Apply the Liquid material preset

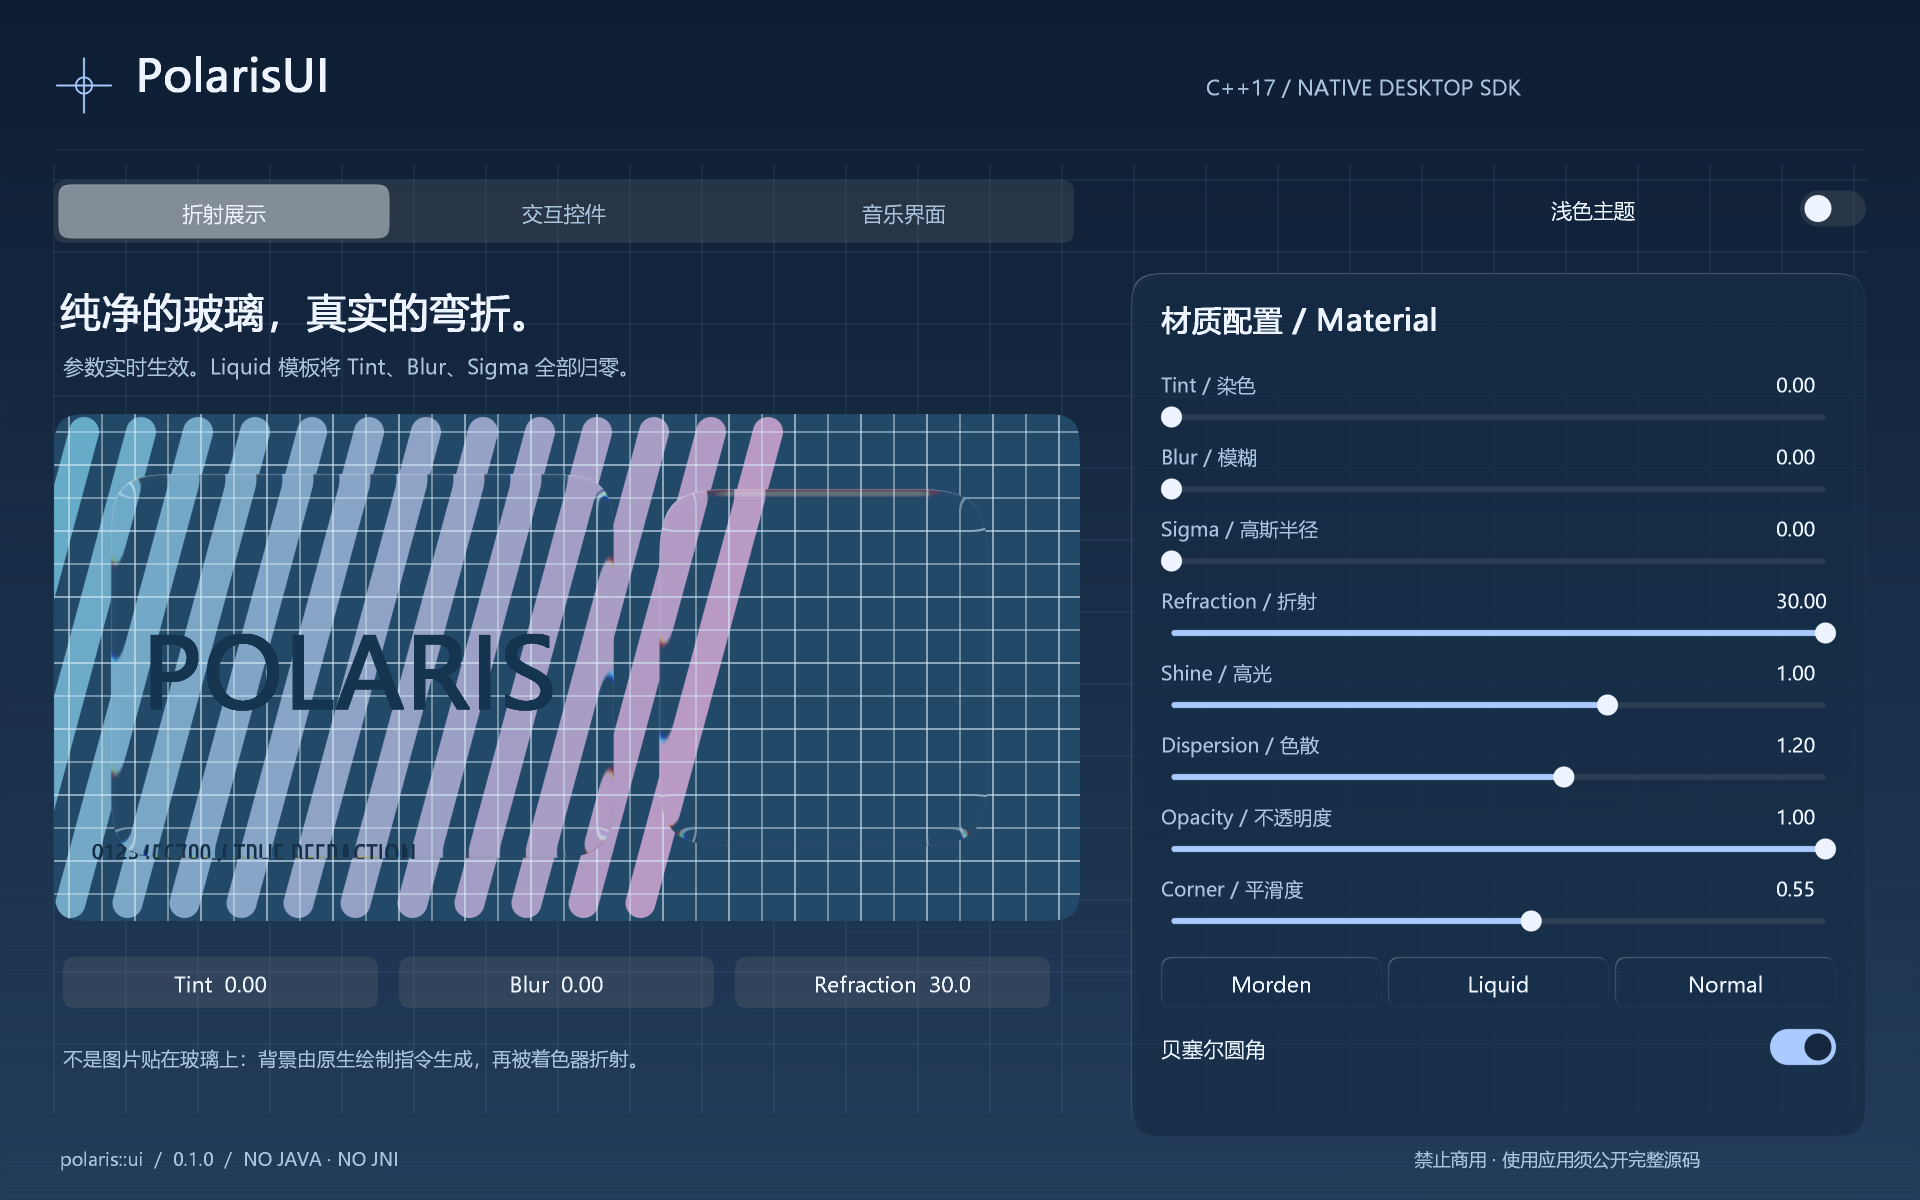(1497, 984)
